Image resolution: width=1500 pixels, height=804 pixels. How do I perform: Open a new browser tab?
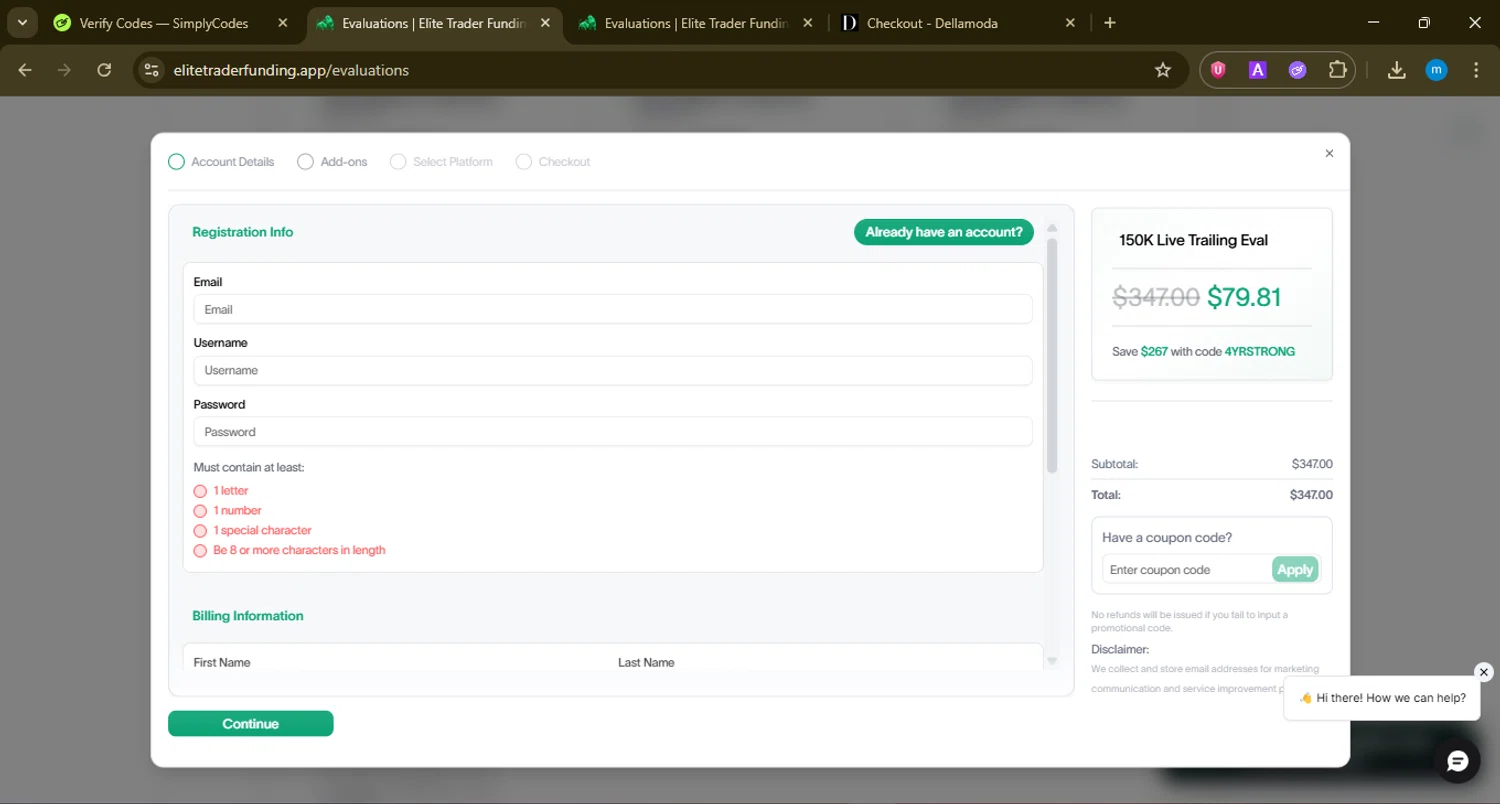(1109, 23)
